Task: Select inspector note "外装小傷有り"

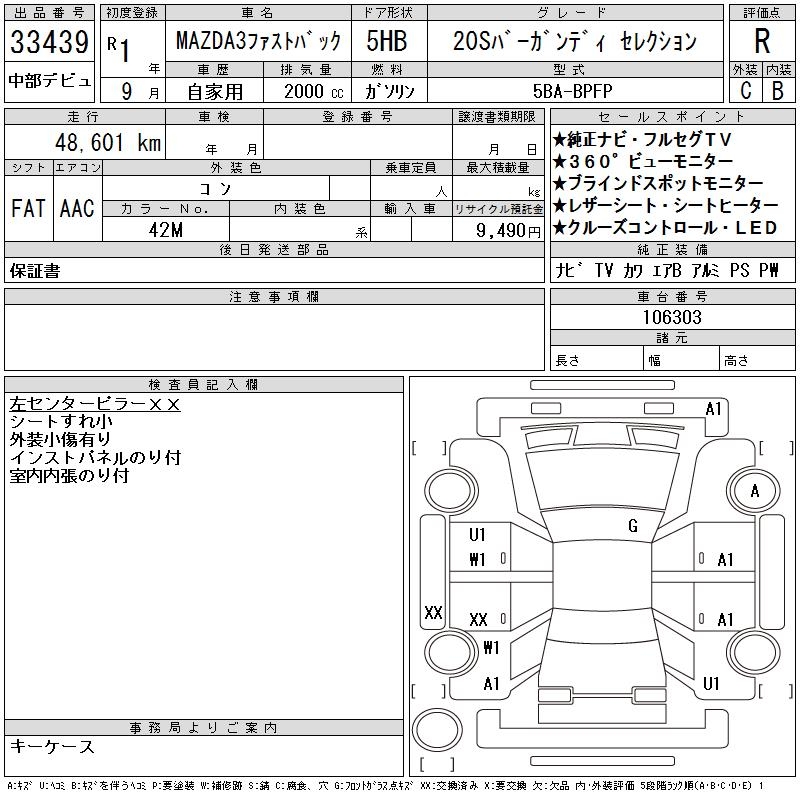Action: tap(60, 439)
